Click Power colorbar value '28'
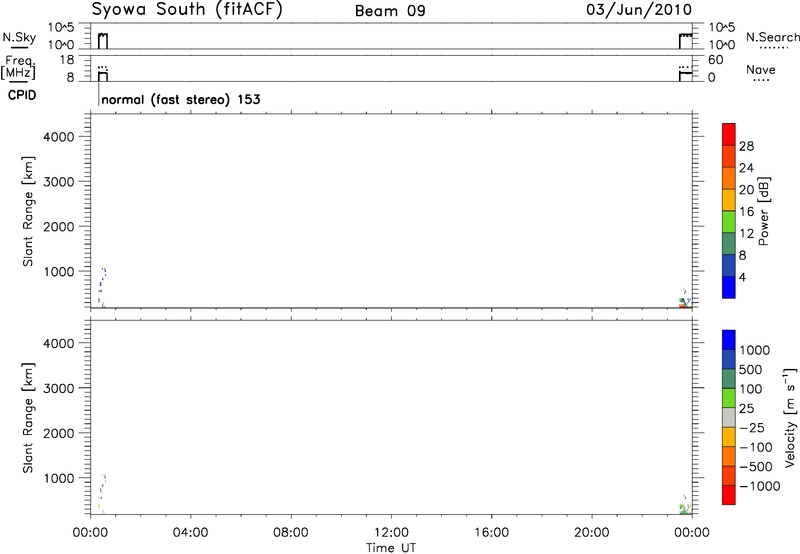800x554 pixels. point(746,146)
